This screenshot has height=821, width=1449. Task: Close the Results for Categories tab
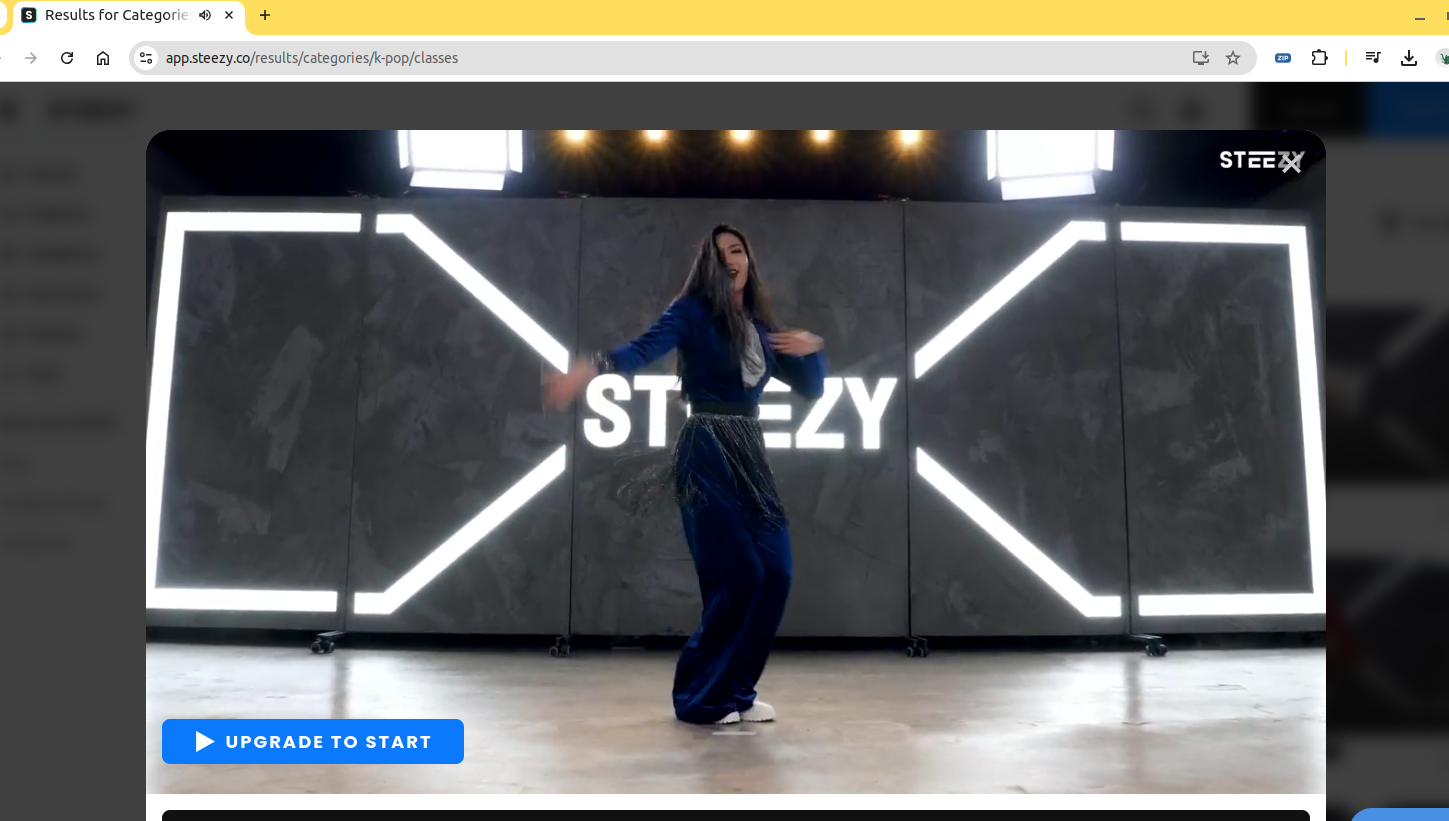pyautogui.click(x=229, y=15)
